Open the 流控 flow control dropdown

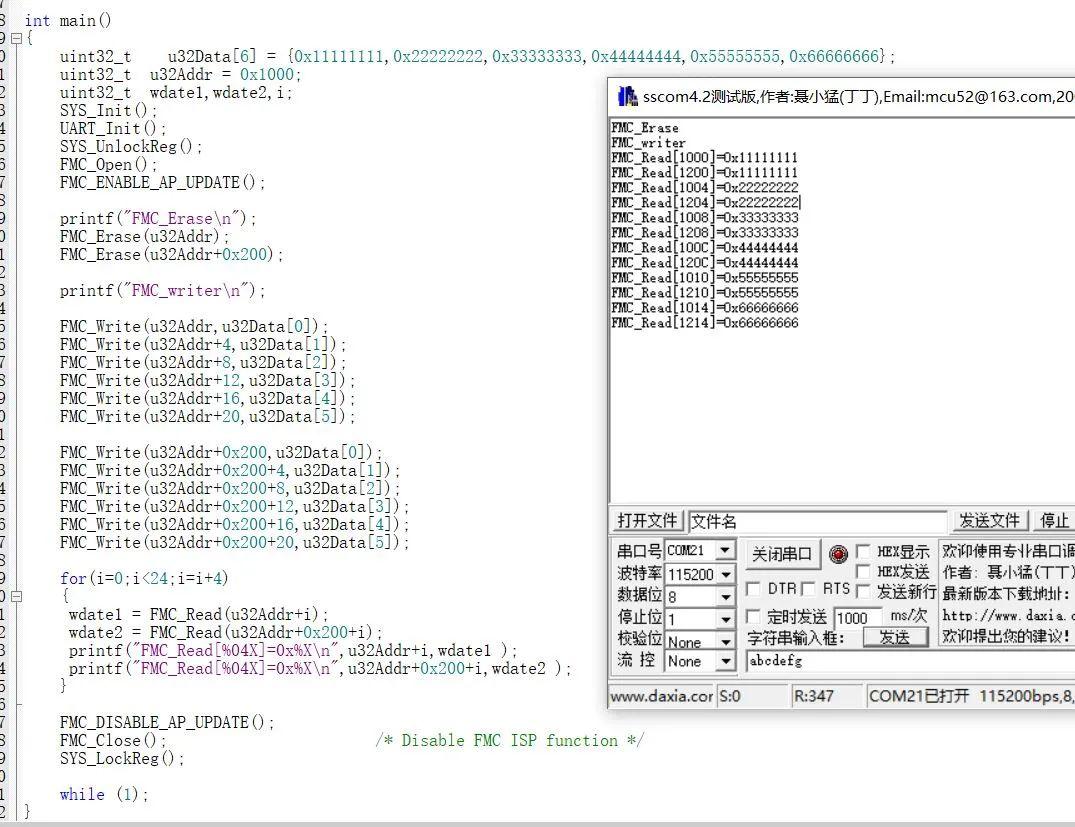tap(725, 661)
